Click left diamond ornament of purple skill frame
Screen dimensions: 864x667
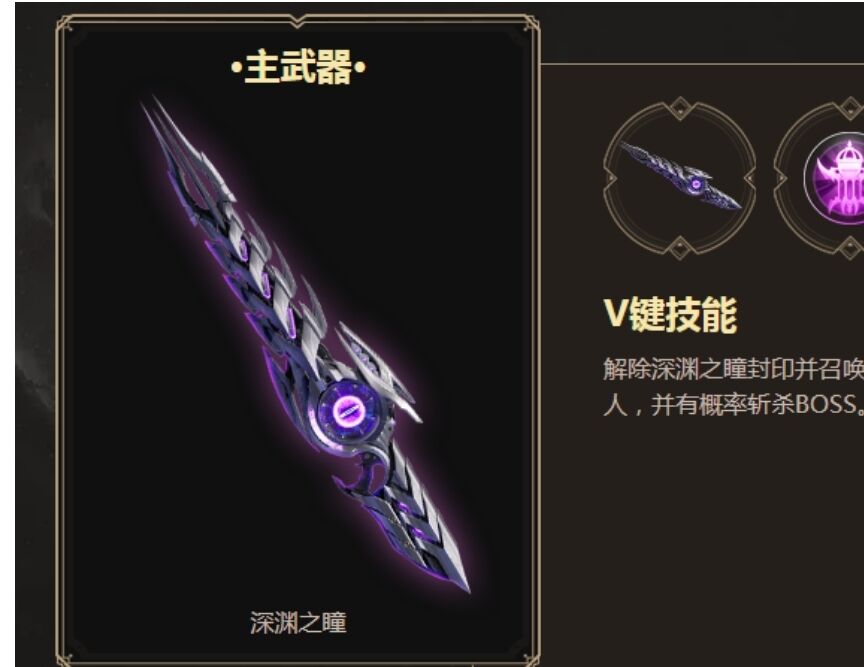click(781, 177)
